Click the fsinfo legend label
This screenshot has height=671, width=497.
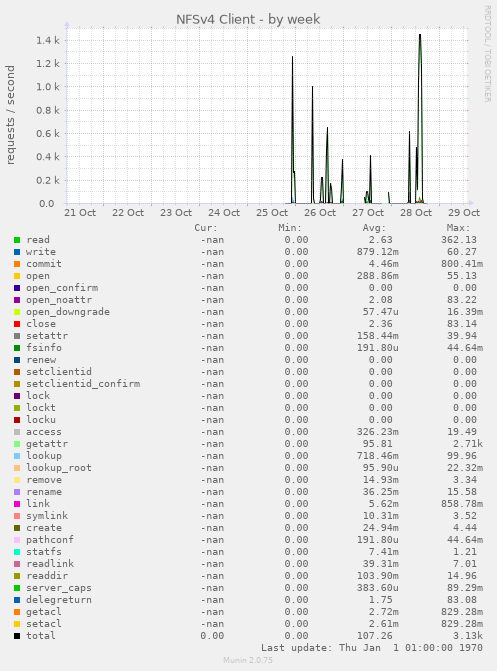tap(44, 347)
